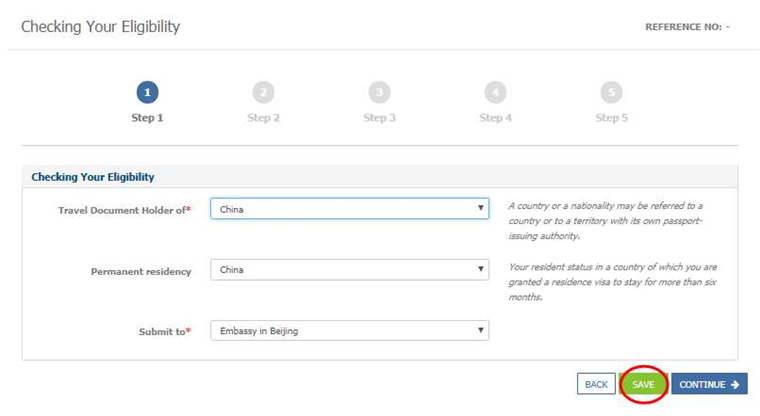Click the blue Step 1 circle icon
This screenshot has height=416, width=760.
[147, 92]
